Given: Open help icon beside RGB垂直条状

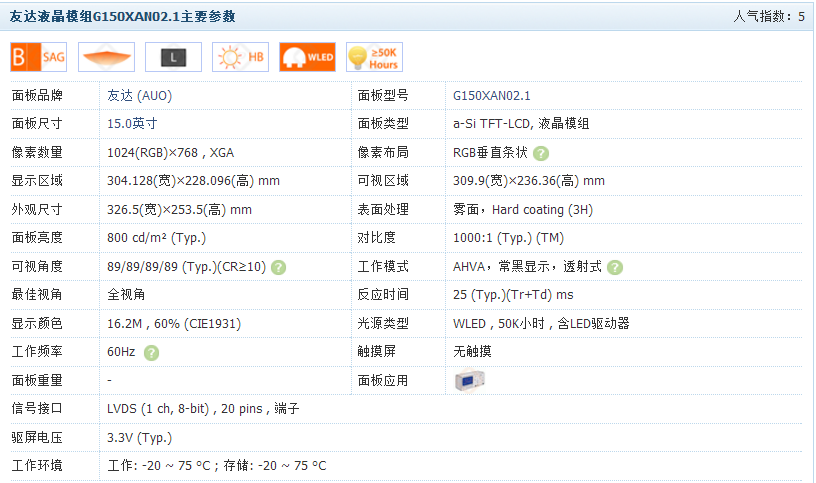Looking at the screenshot, I should click(541, 153).
